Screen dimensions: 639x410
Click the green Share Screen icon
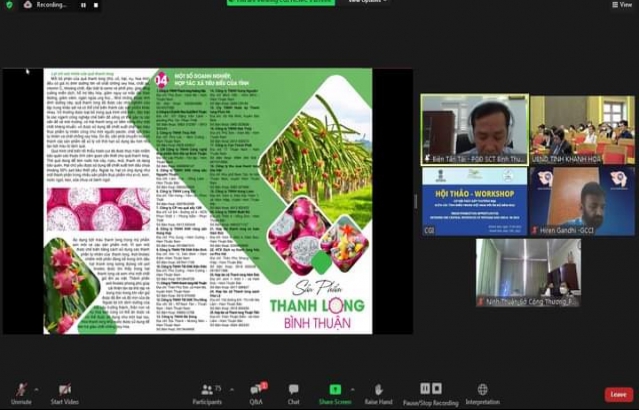point(335,390)
